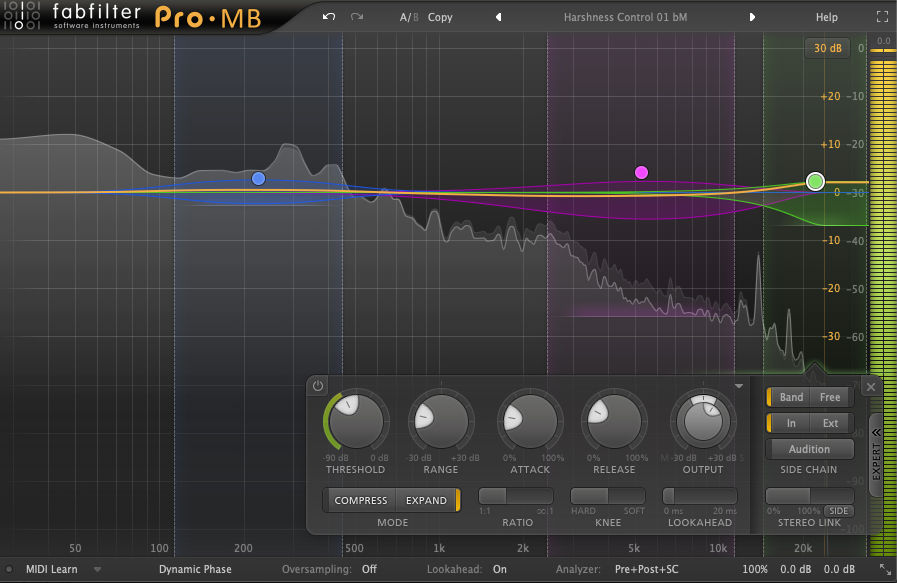Click the first 0.0 dB level value
The width and height of the screenshot is (897, 583).
[796, 569]
